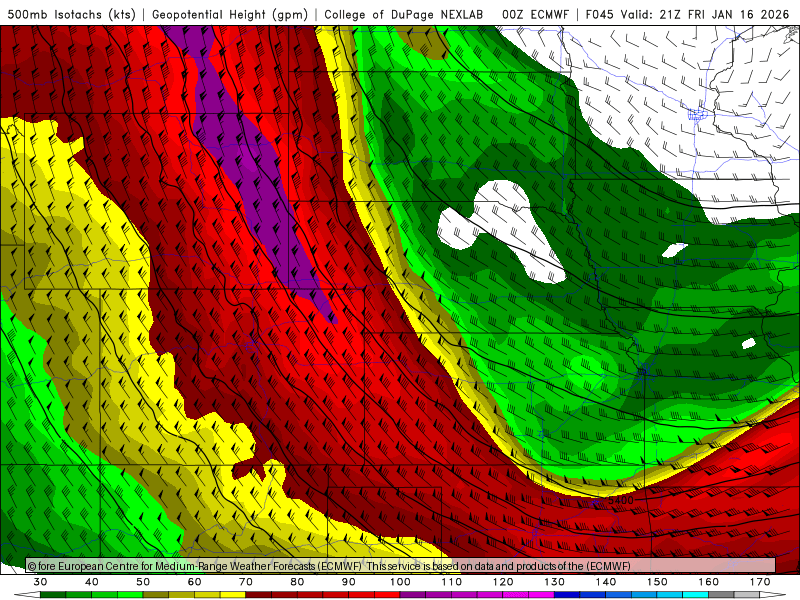Click the legend value 100
800x600 pixels.
401,582
